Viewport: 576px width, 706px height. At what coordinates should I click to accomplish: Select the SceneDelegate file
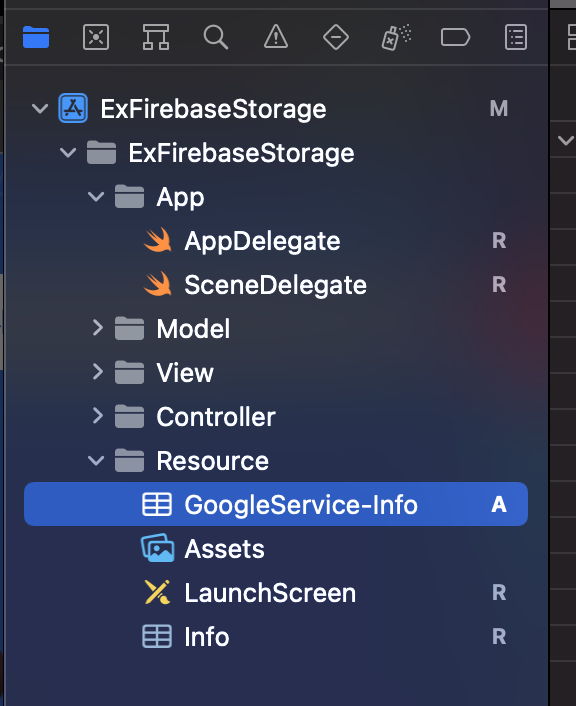(x=275, y=285)
